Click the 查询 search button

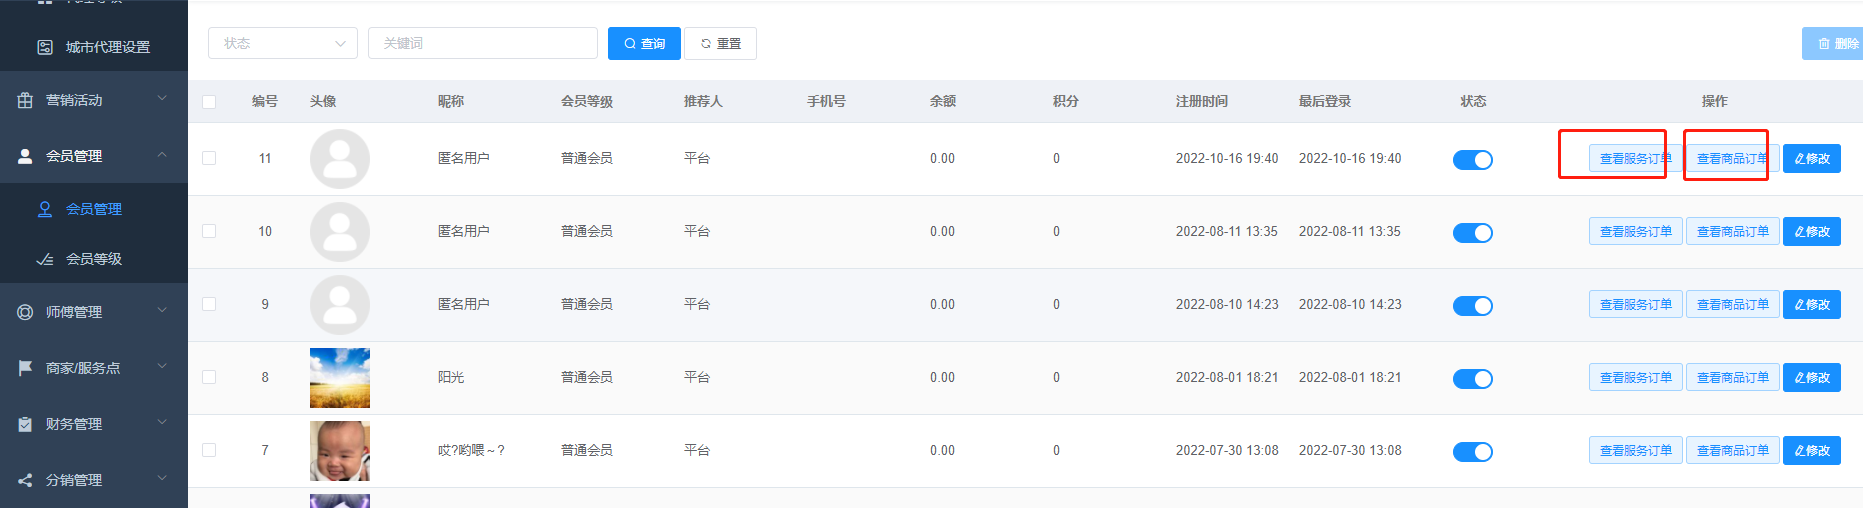pyautogui.click(x=644, y=44)
